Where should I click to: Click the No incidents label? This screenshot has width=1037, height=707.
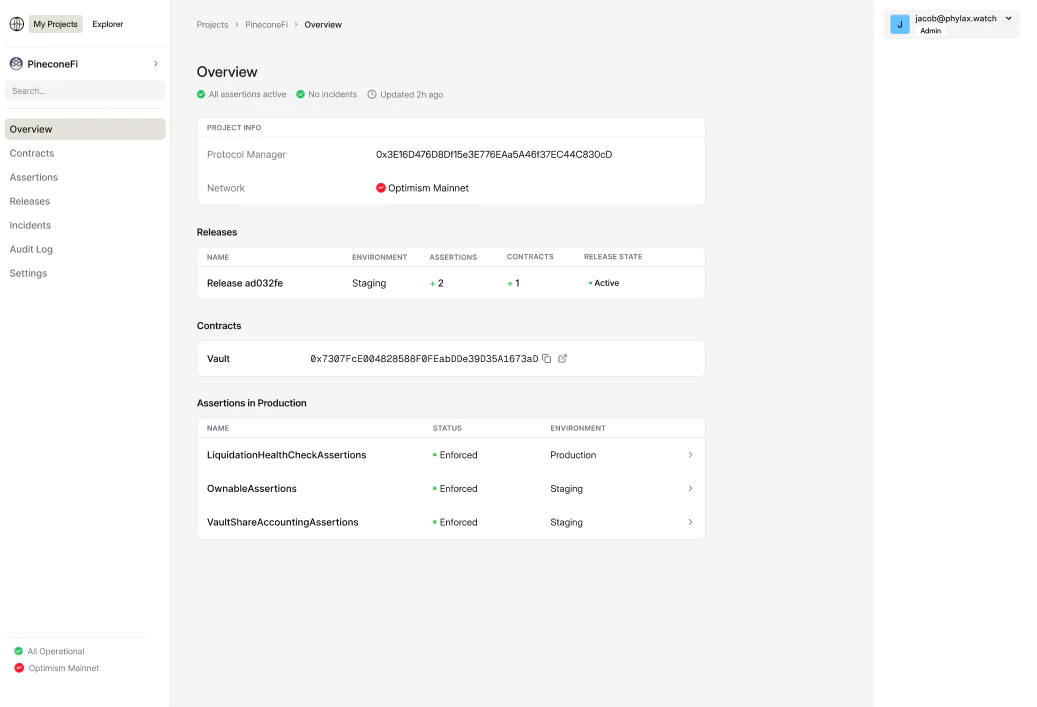click(333, 95)
